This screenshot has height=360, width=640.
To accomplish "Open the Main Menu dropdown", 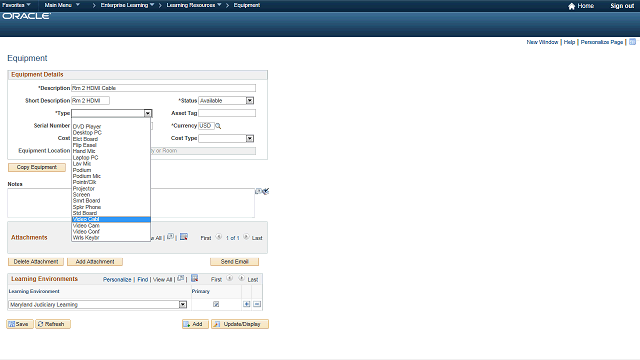I will click(x=62, y=5).
